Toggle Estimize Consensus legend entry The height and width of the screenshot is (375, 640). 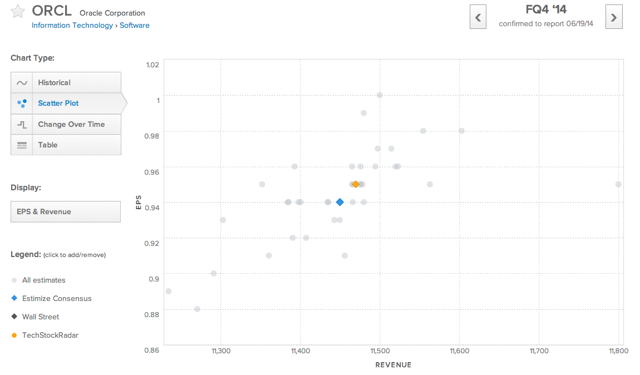[51, 298]
